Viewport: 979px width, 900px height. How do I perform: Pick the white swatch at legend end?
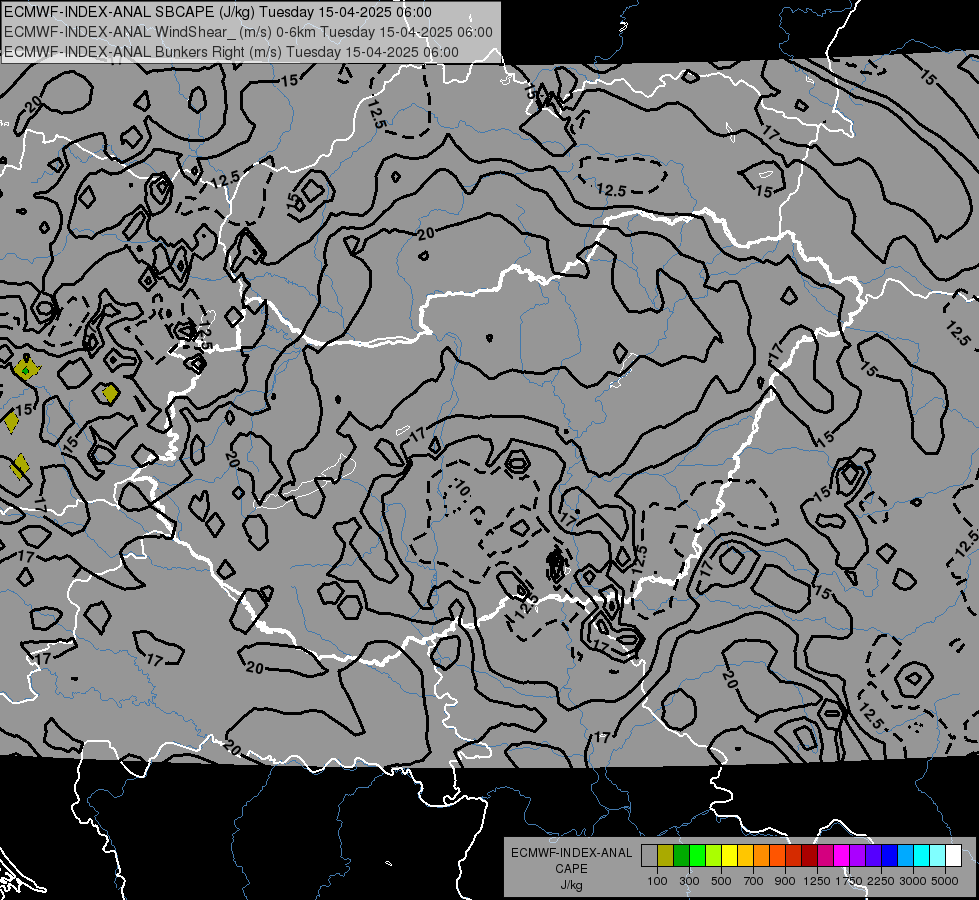954,856
